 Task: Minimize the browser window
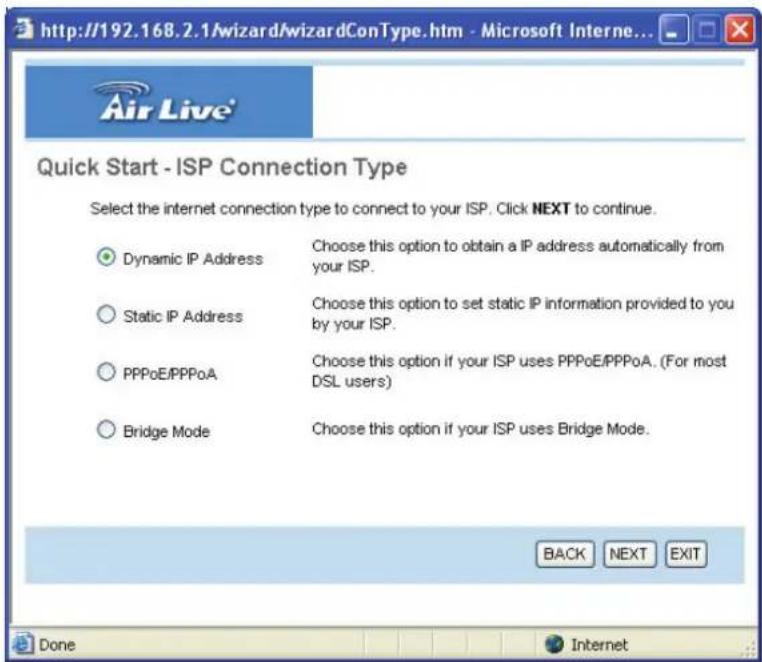(x=674, y=30)
